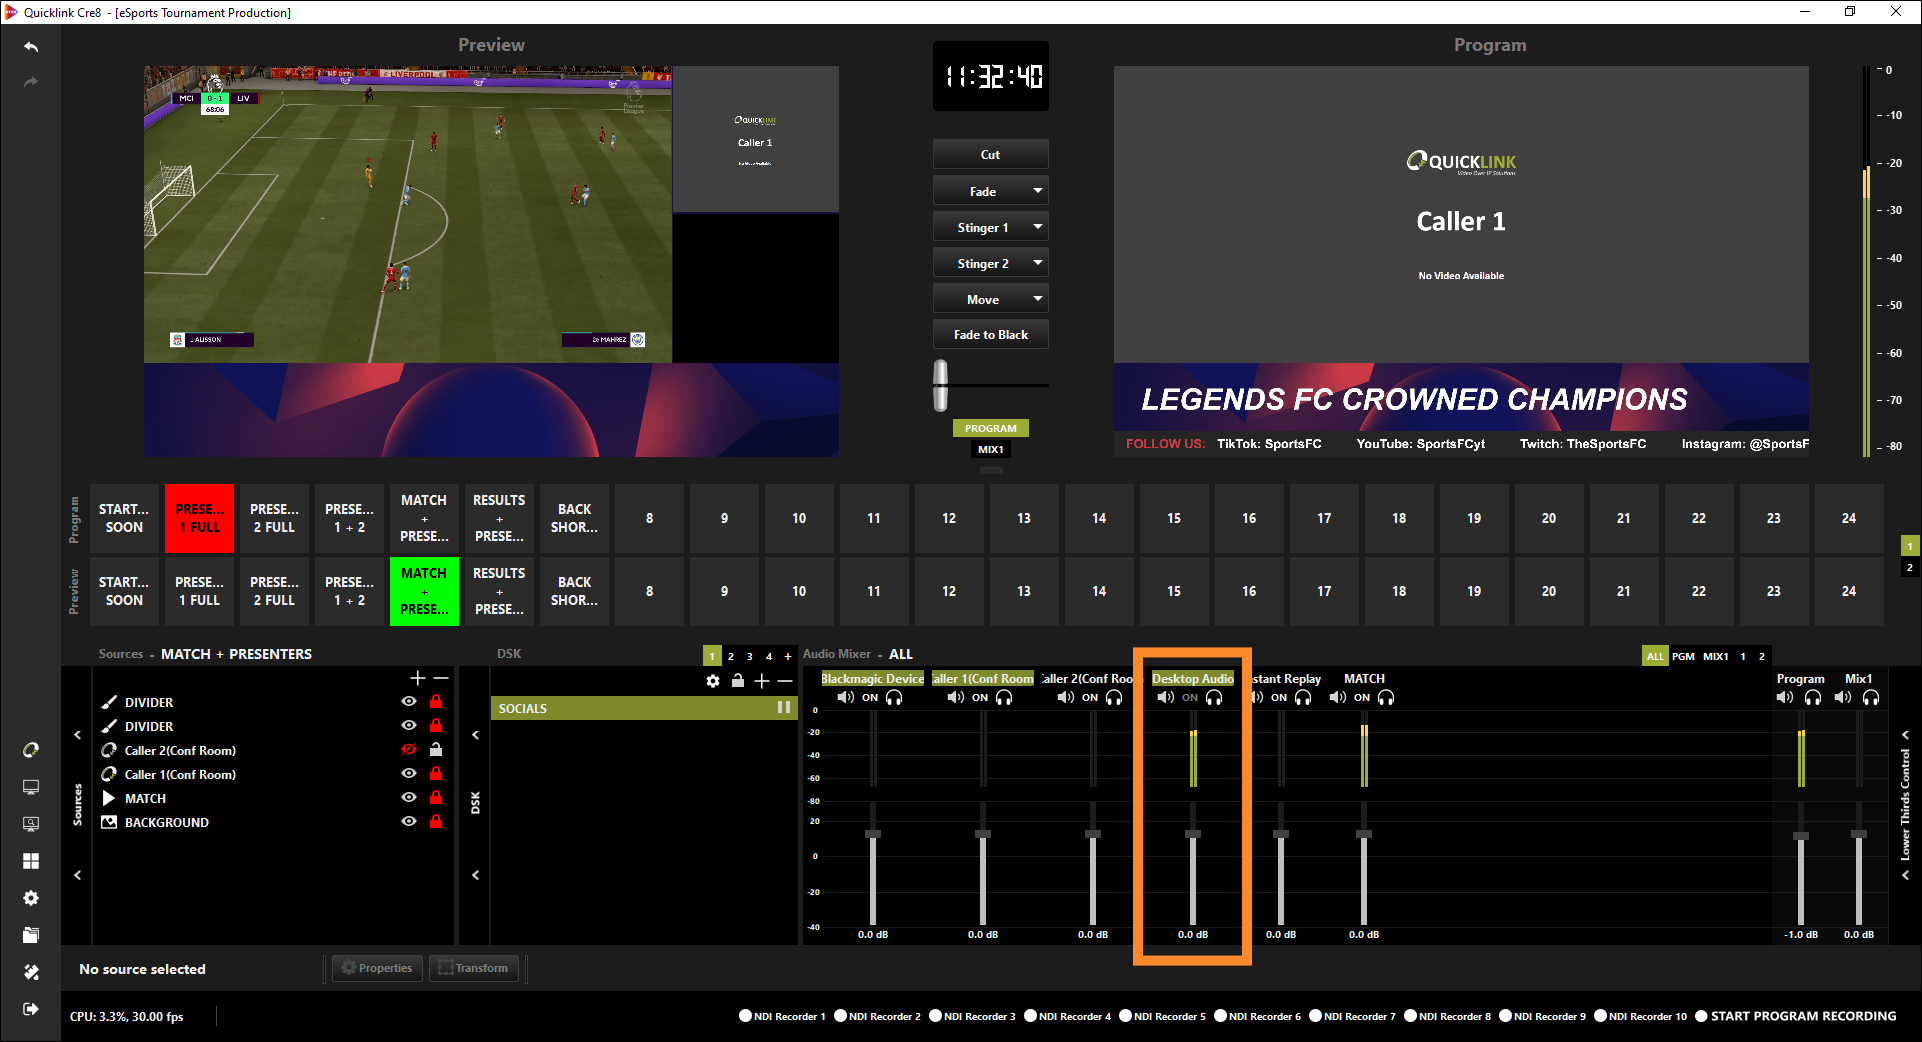Open the DSK settings gear

712,681
